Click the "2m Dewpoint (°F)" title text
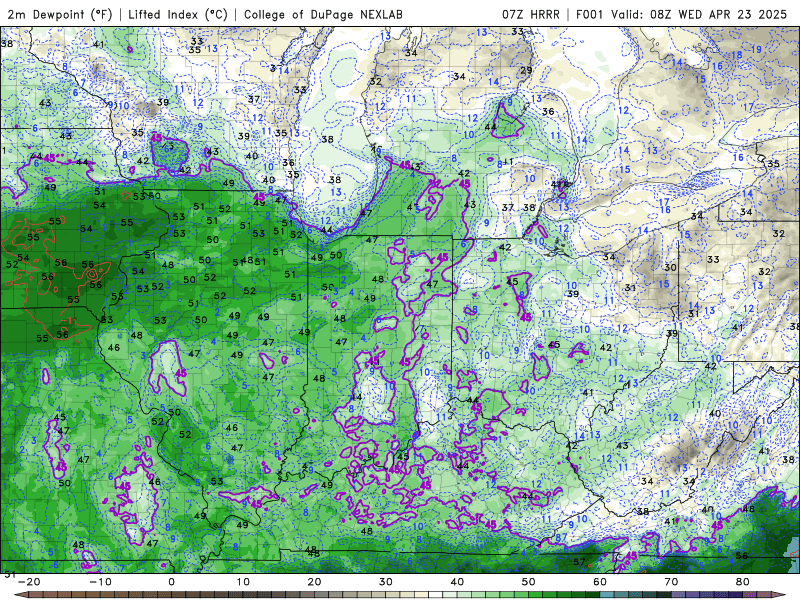 point(60,14)
